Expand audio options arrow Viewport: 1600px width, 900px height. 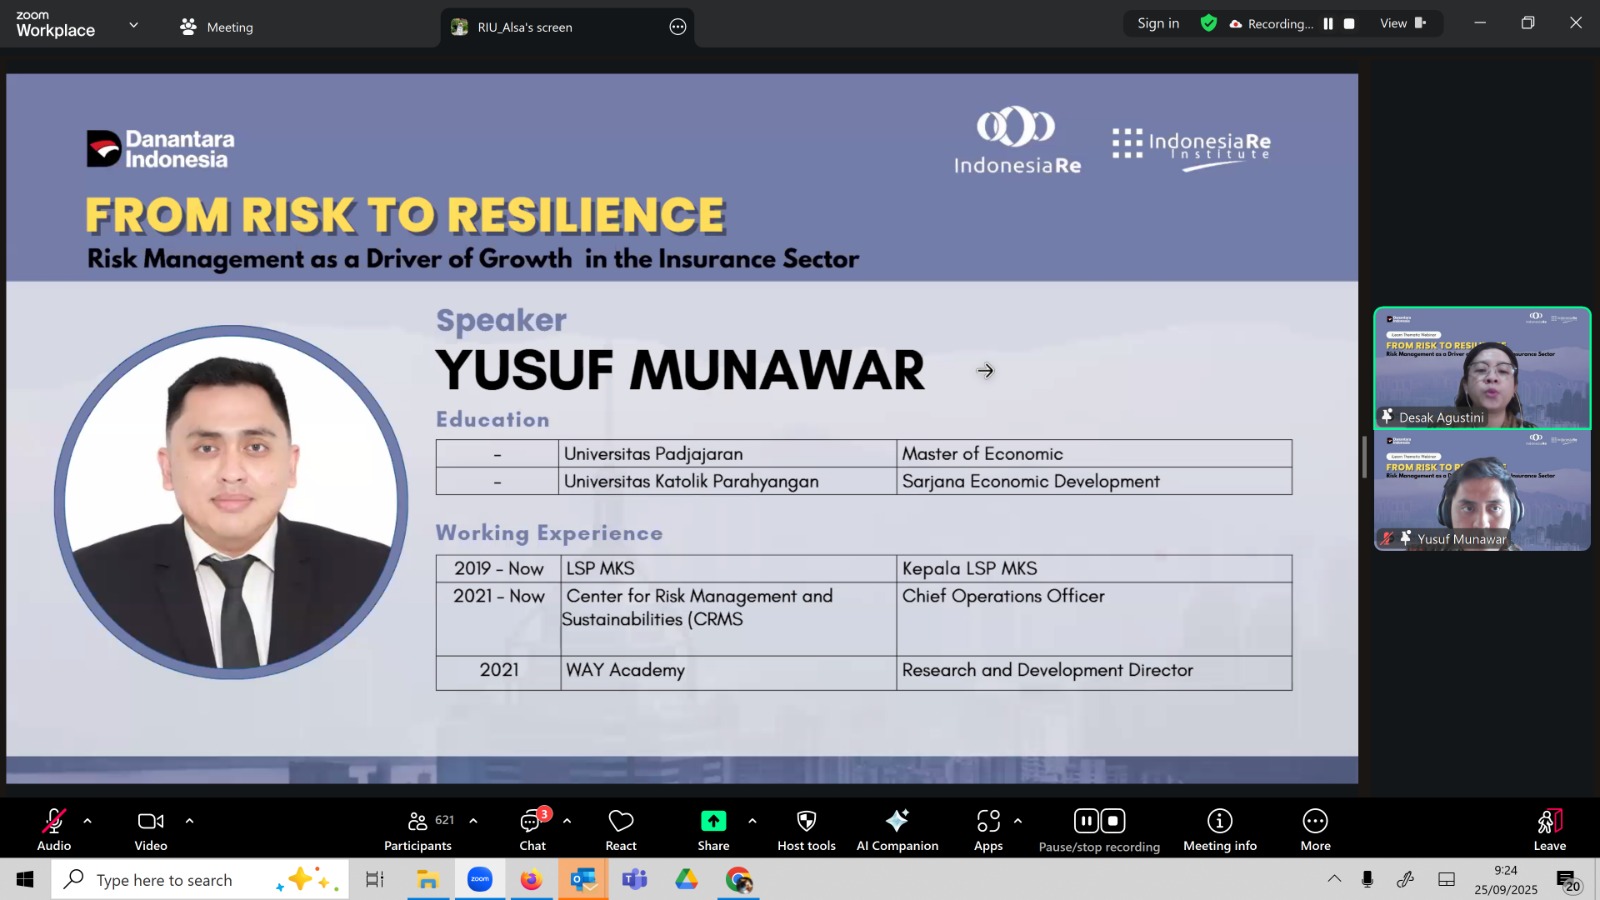pyautogui.click(x=88, y=821)
